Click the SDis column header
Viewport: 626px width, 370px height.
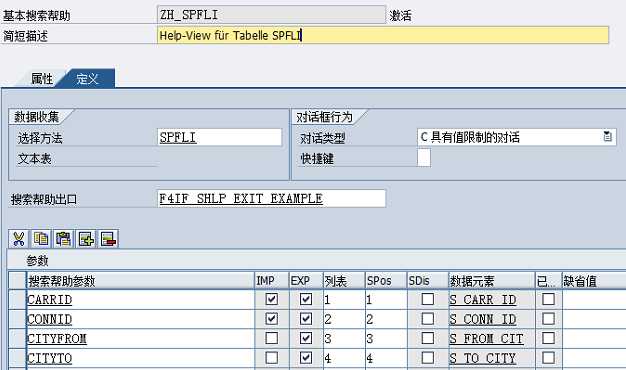click(428, 281)
